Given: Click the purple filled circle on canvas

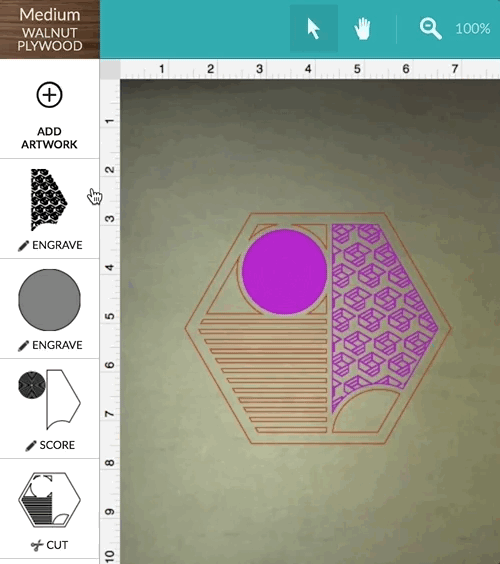Looking at the screenshot, I should click(x=284, y=272).
